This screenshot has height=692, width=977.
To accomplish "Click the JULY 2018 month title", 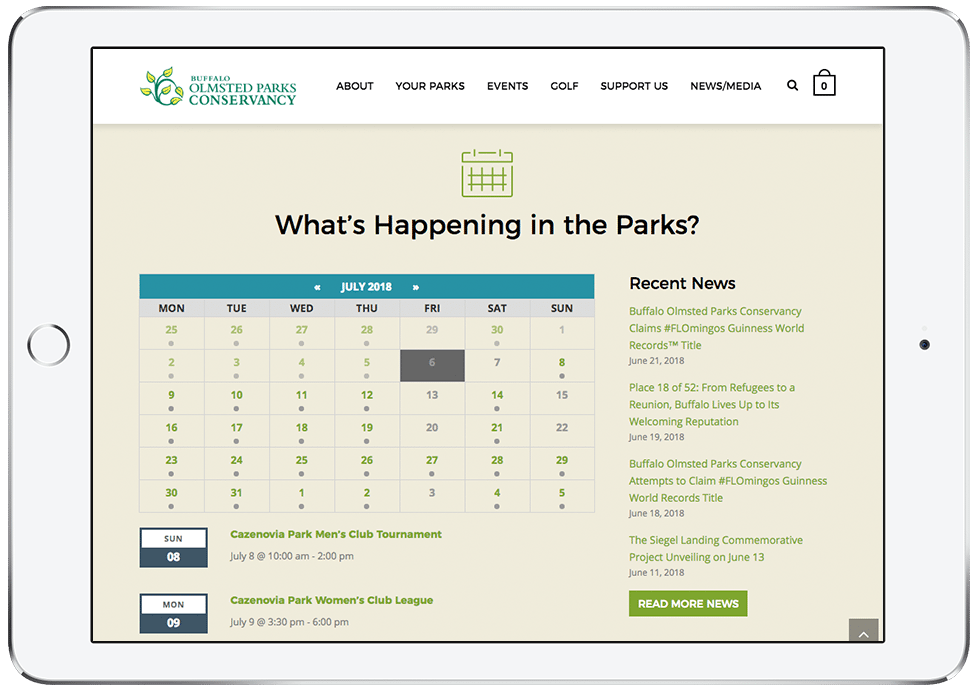I will click(x=366, y=287).
